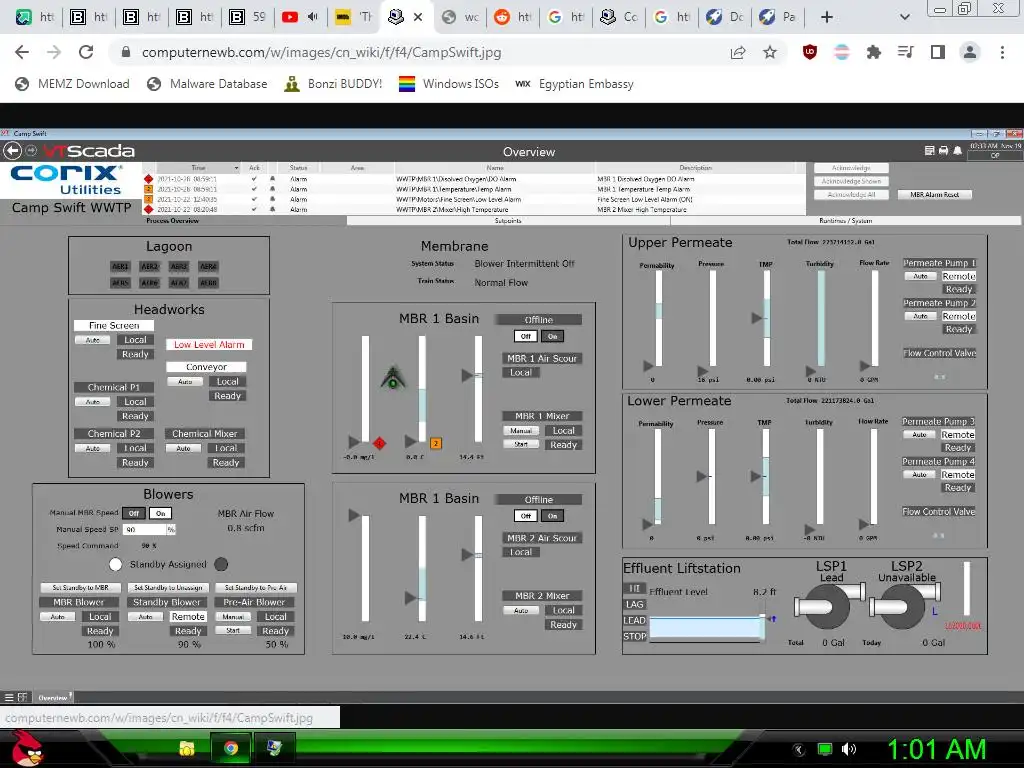Viewport: 1024px width, 768px height.
Task: Go back with Chrome's back arrow
Action: click(22, 52)
